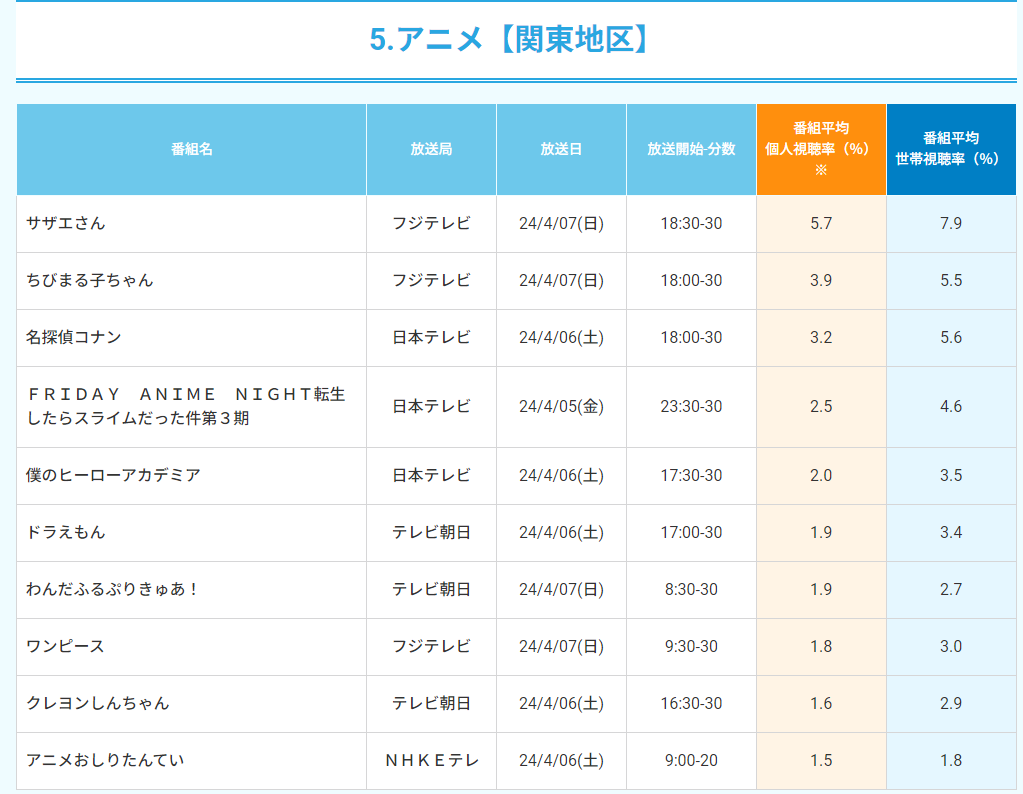1023x794 pixels.
Task: Click the わんだふるぷりきゅあ! program name
Action: [113, 589]
